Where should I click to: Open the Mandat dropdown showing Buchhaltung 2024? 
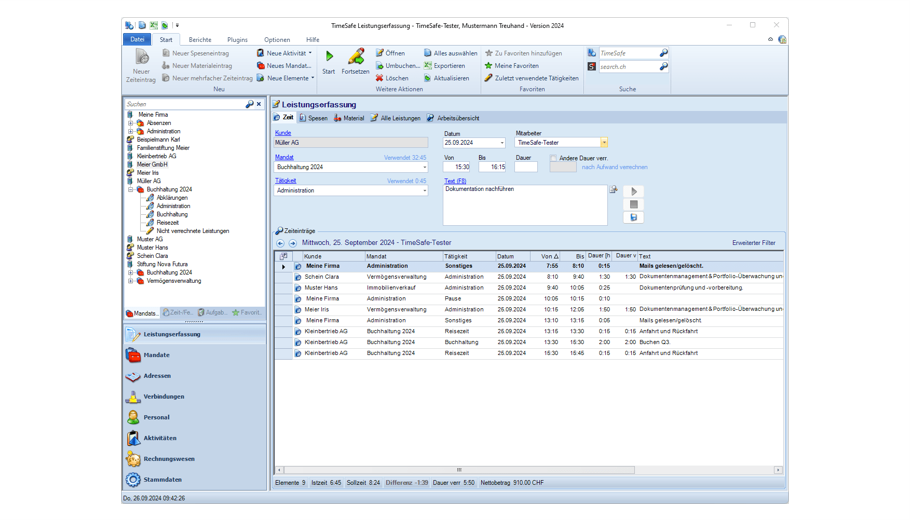[x=424, y=168]
